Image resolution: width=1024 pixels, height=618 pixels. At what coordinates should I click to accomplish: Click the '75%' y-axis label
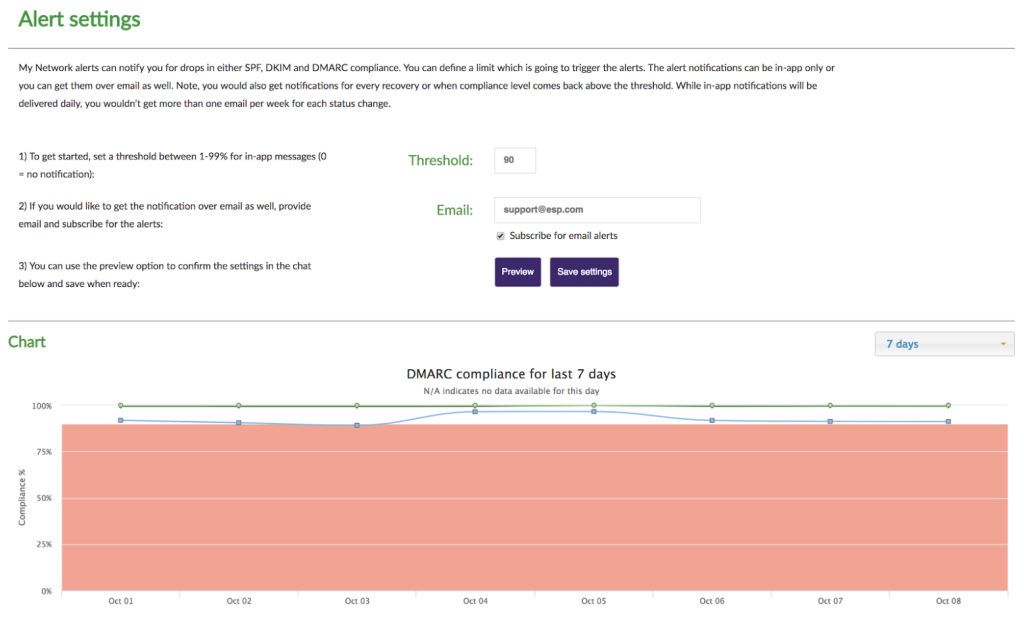[44, 452]
